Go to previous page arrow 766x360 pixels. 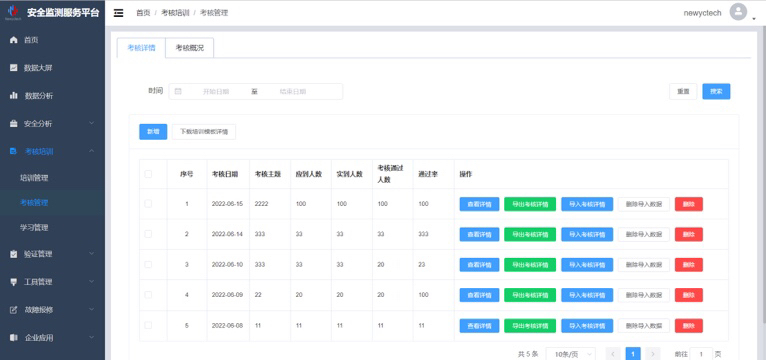[x=613, y=354]
